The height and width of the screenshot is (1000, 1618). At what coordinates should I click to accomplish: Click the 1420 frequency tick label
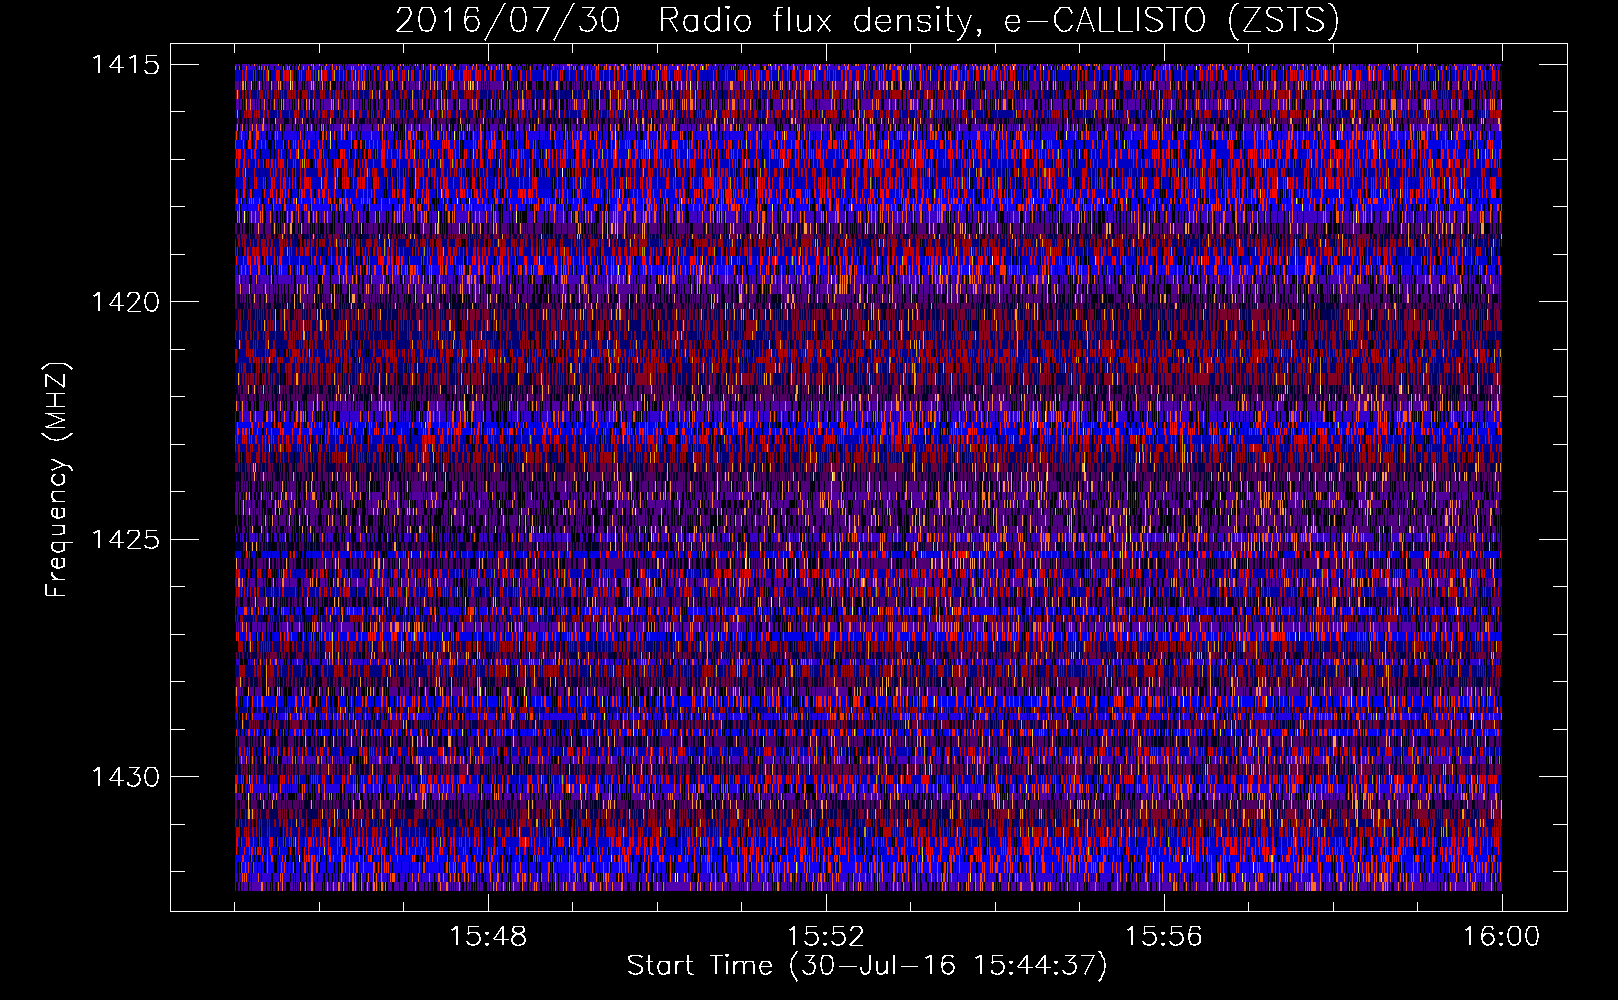tap(126, 302)
